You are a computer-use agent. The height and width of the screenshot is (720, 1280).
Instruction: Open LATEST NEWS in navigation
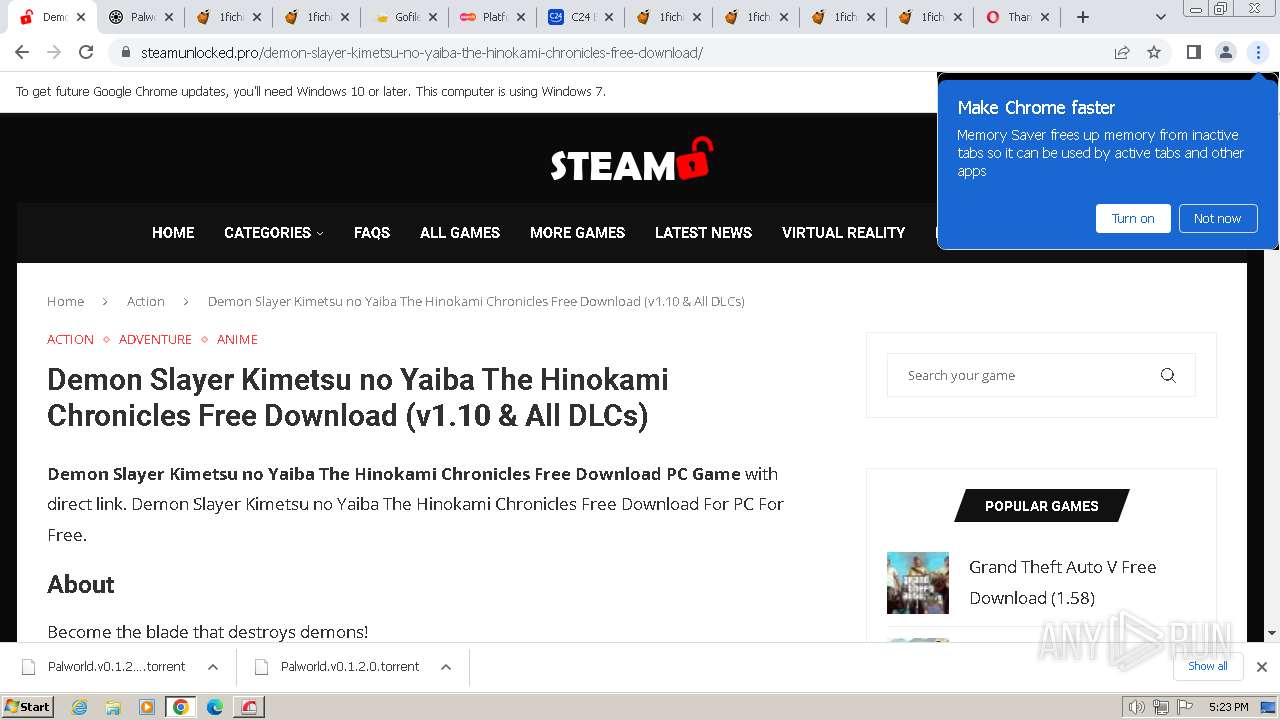click(x=703, y=232)
